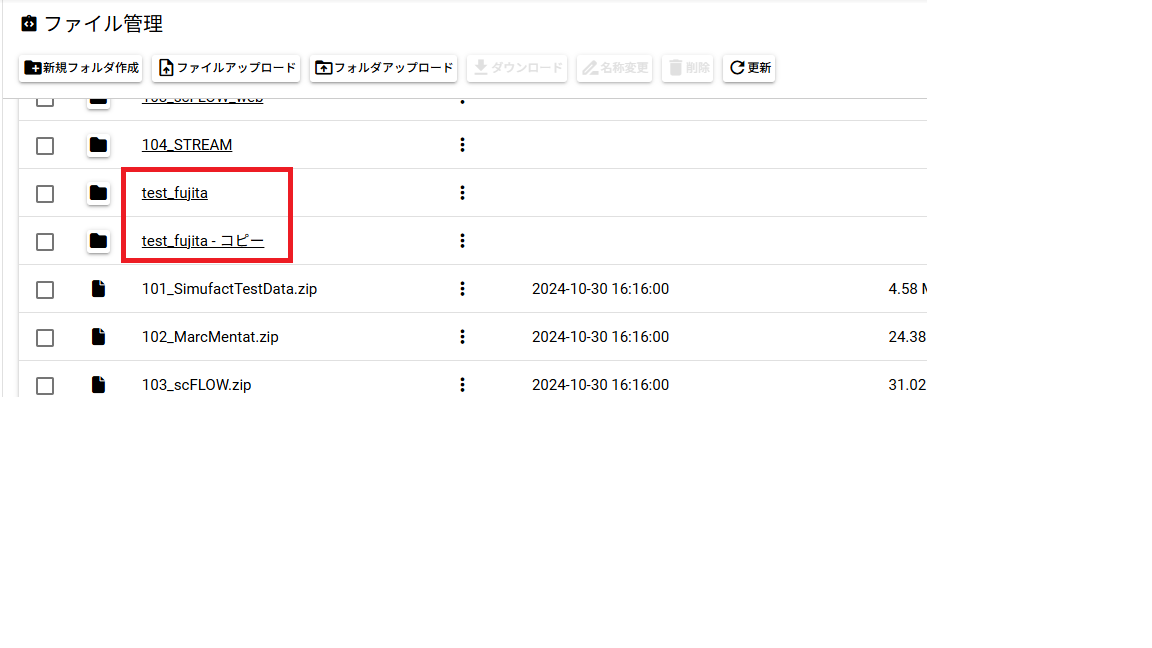Click the folder icon for test_fujita - コピー
Image resolution: width=1152 pixels, height=648 pixels.
tap(98, 241)
